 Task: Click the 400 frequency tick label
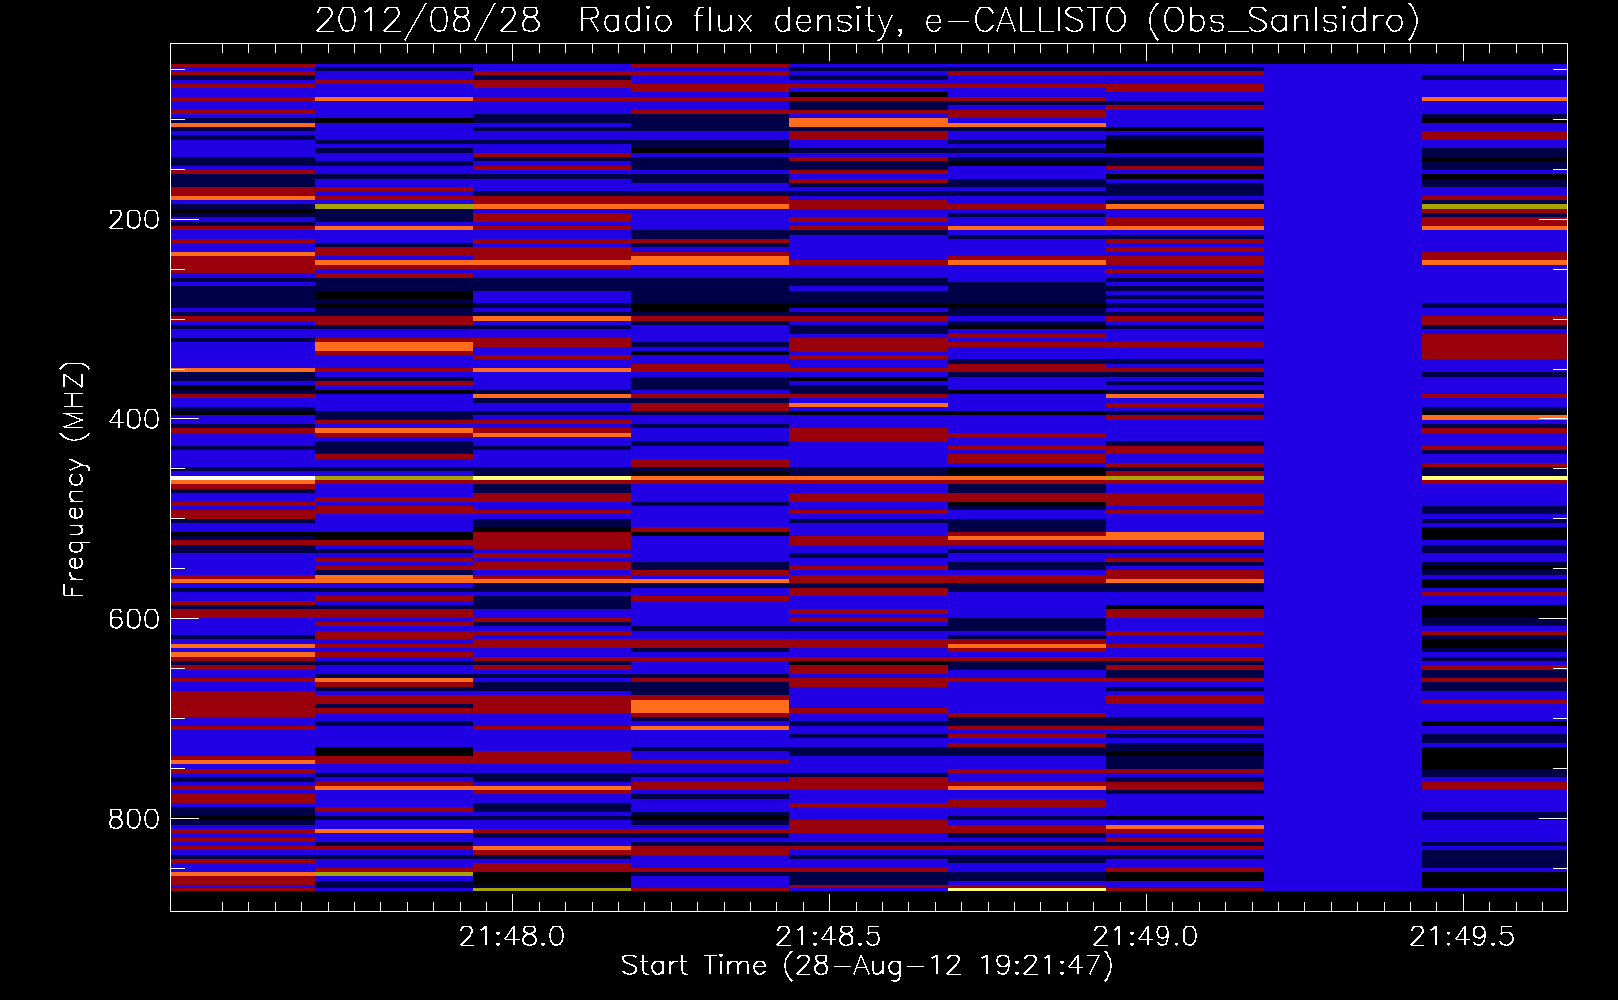[134, 419]
